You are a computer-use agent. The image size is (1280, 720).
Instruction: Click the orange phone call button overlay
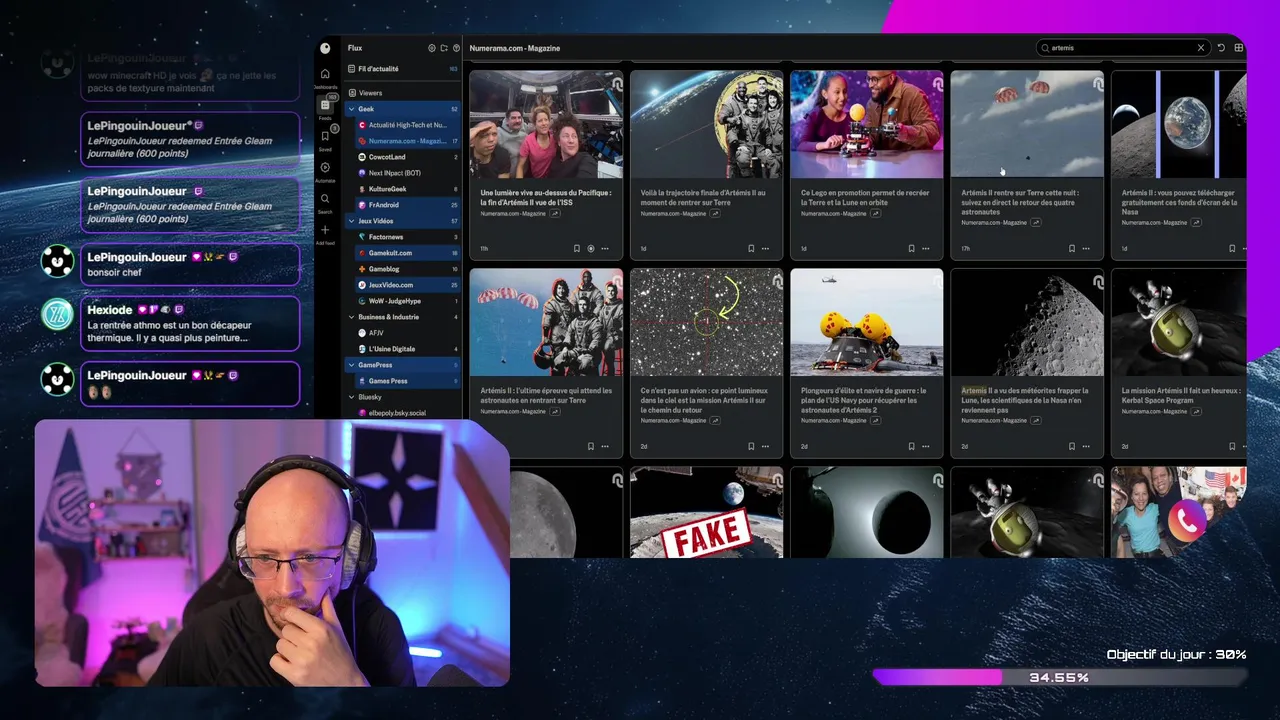[x=1187, y=520]
